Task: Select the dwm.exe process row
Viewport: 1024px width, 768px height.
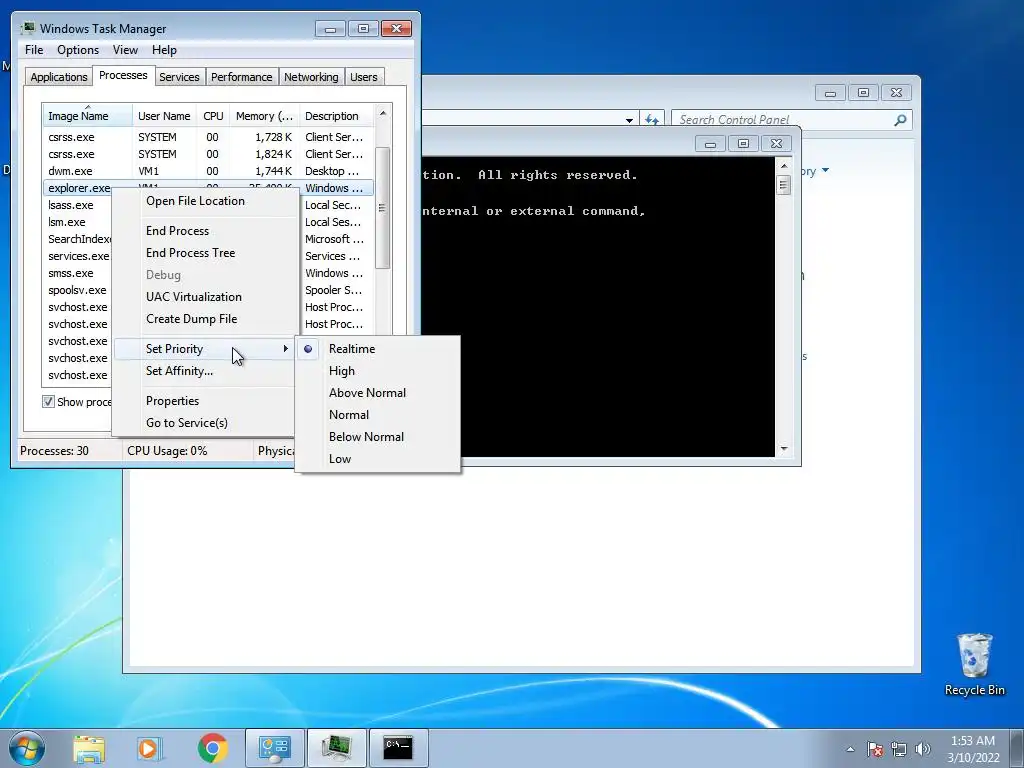Action: click(x=208, y=171)
